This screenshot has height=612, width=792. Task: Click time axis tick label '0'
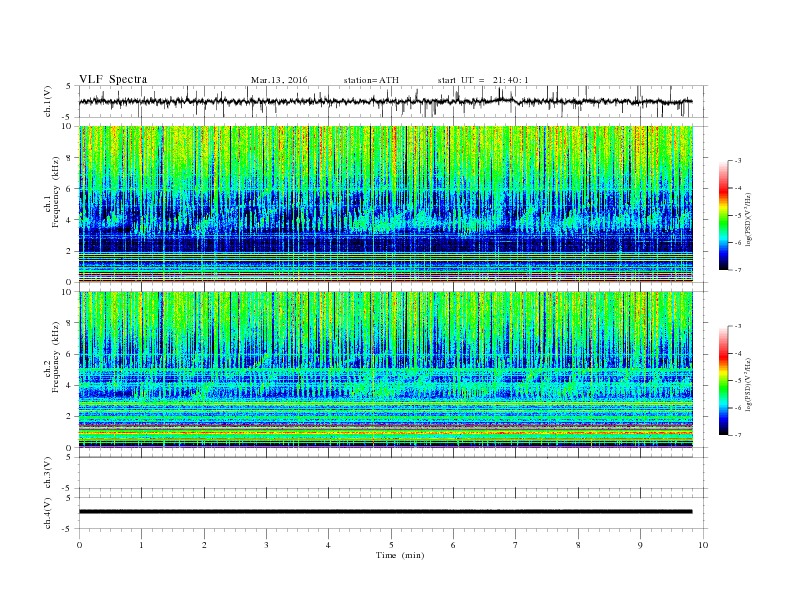pyautogui.click(x=79, y=545)
